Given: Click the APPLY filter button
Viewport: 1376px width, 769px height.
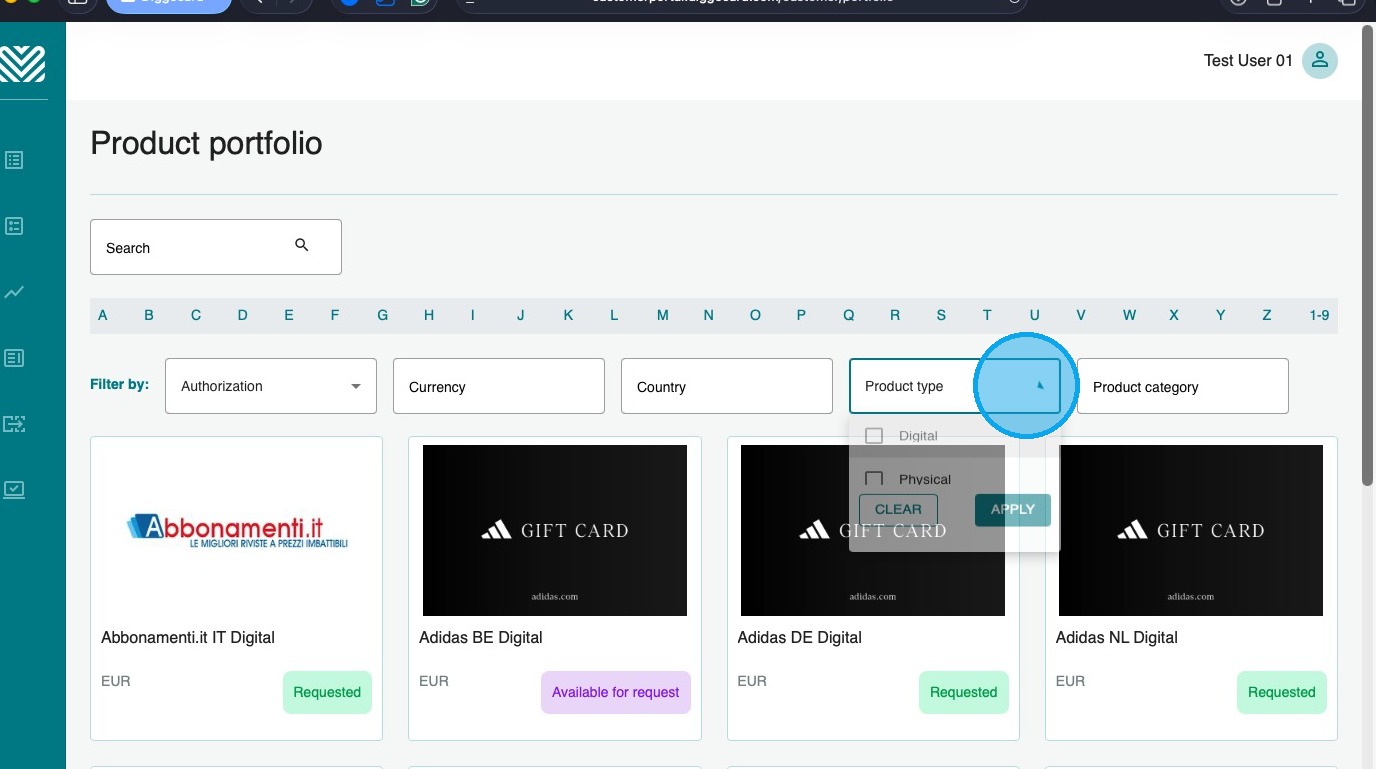Looking at the screenshot, I should click(1013, 510).
